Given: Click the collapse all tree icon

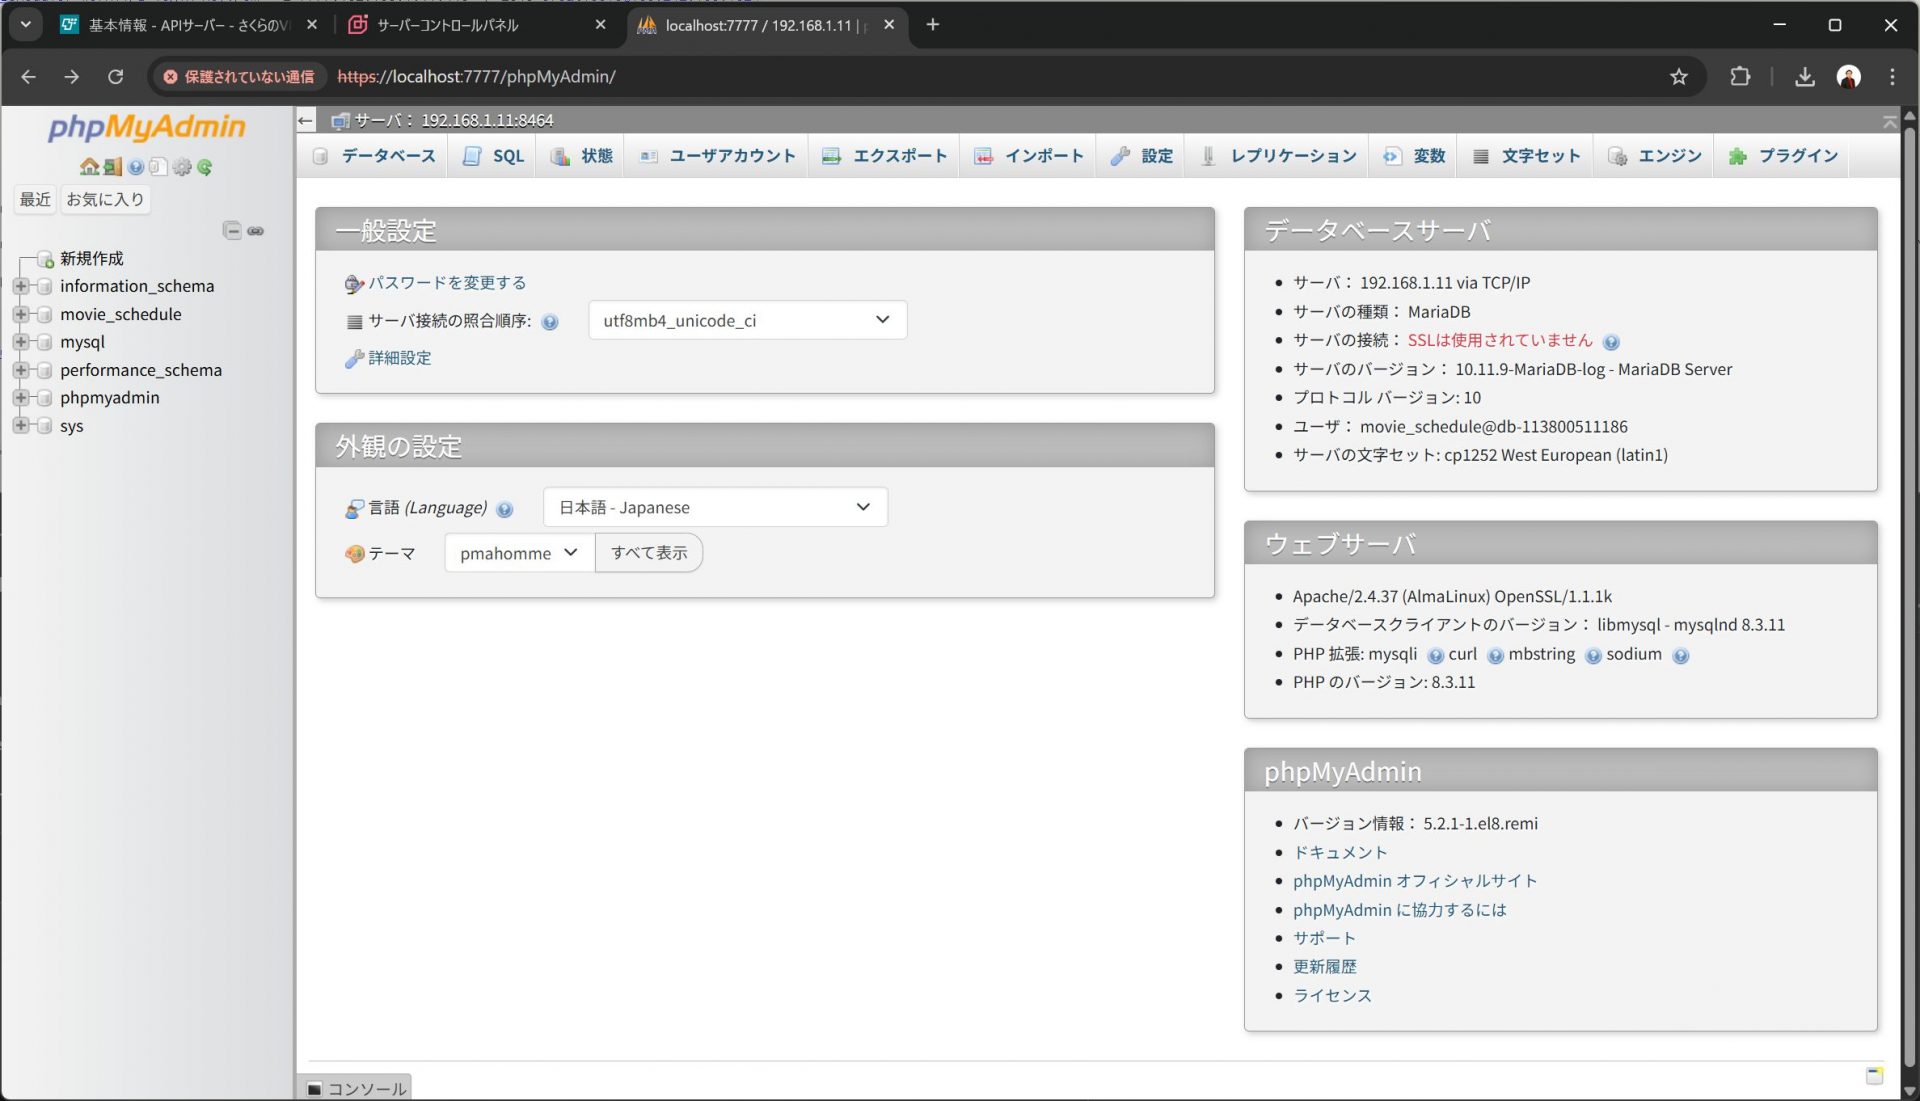Looking at the screenshot, I should pos(232,231).
